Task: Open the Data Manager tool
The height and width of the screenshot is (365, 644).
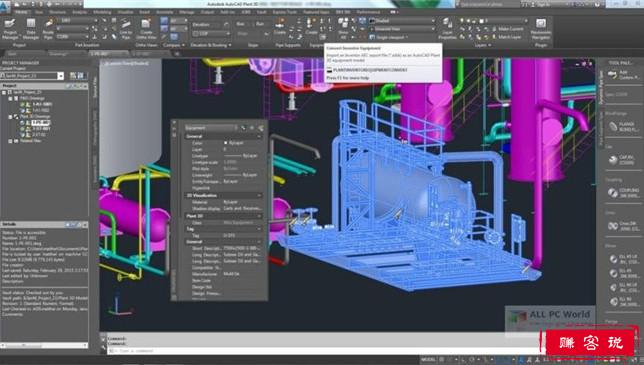Action: (31, 29)
